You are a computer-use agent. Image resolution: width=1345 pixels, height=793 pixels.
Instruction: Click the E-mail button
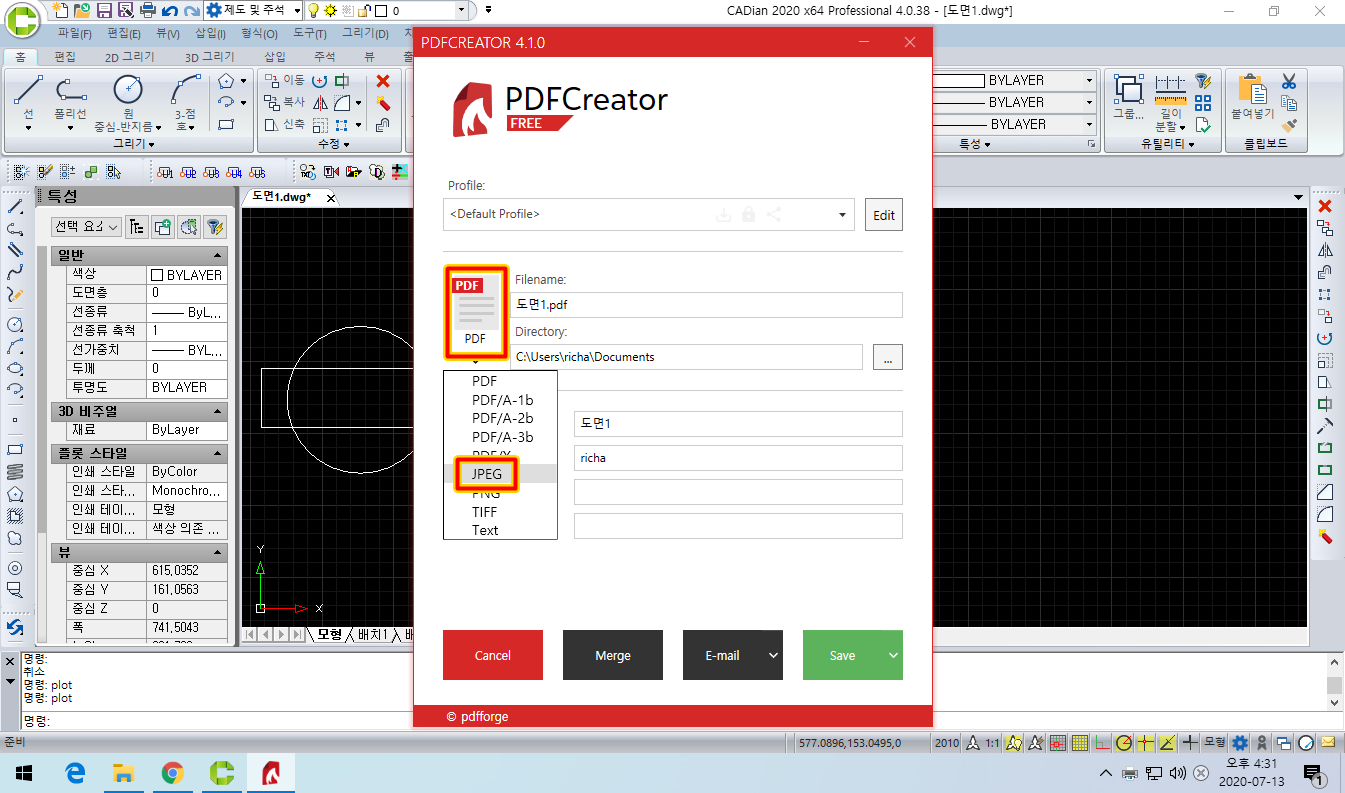coord(723,655)
